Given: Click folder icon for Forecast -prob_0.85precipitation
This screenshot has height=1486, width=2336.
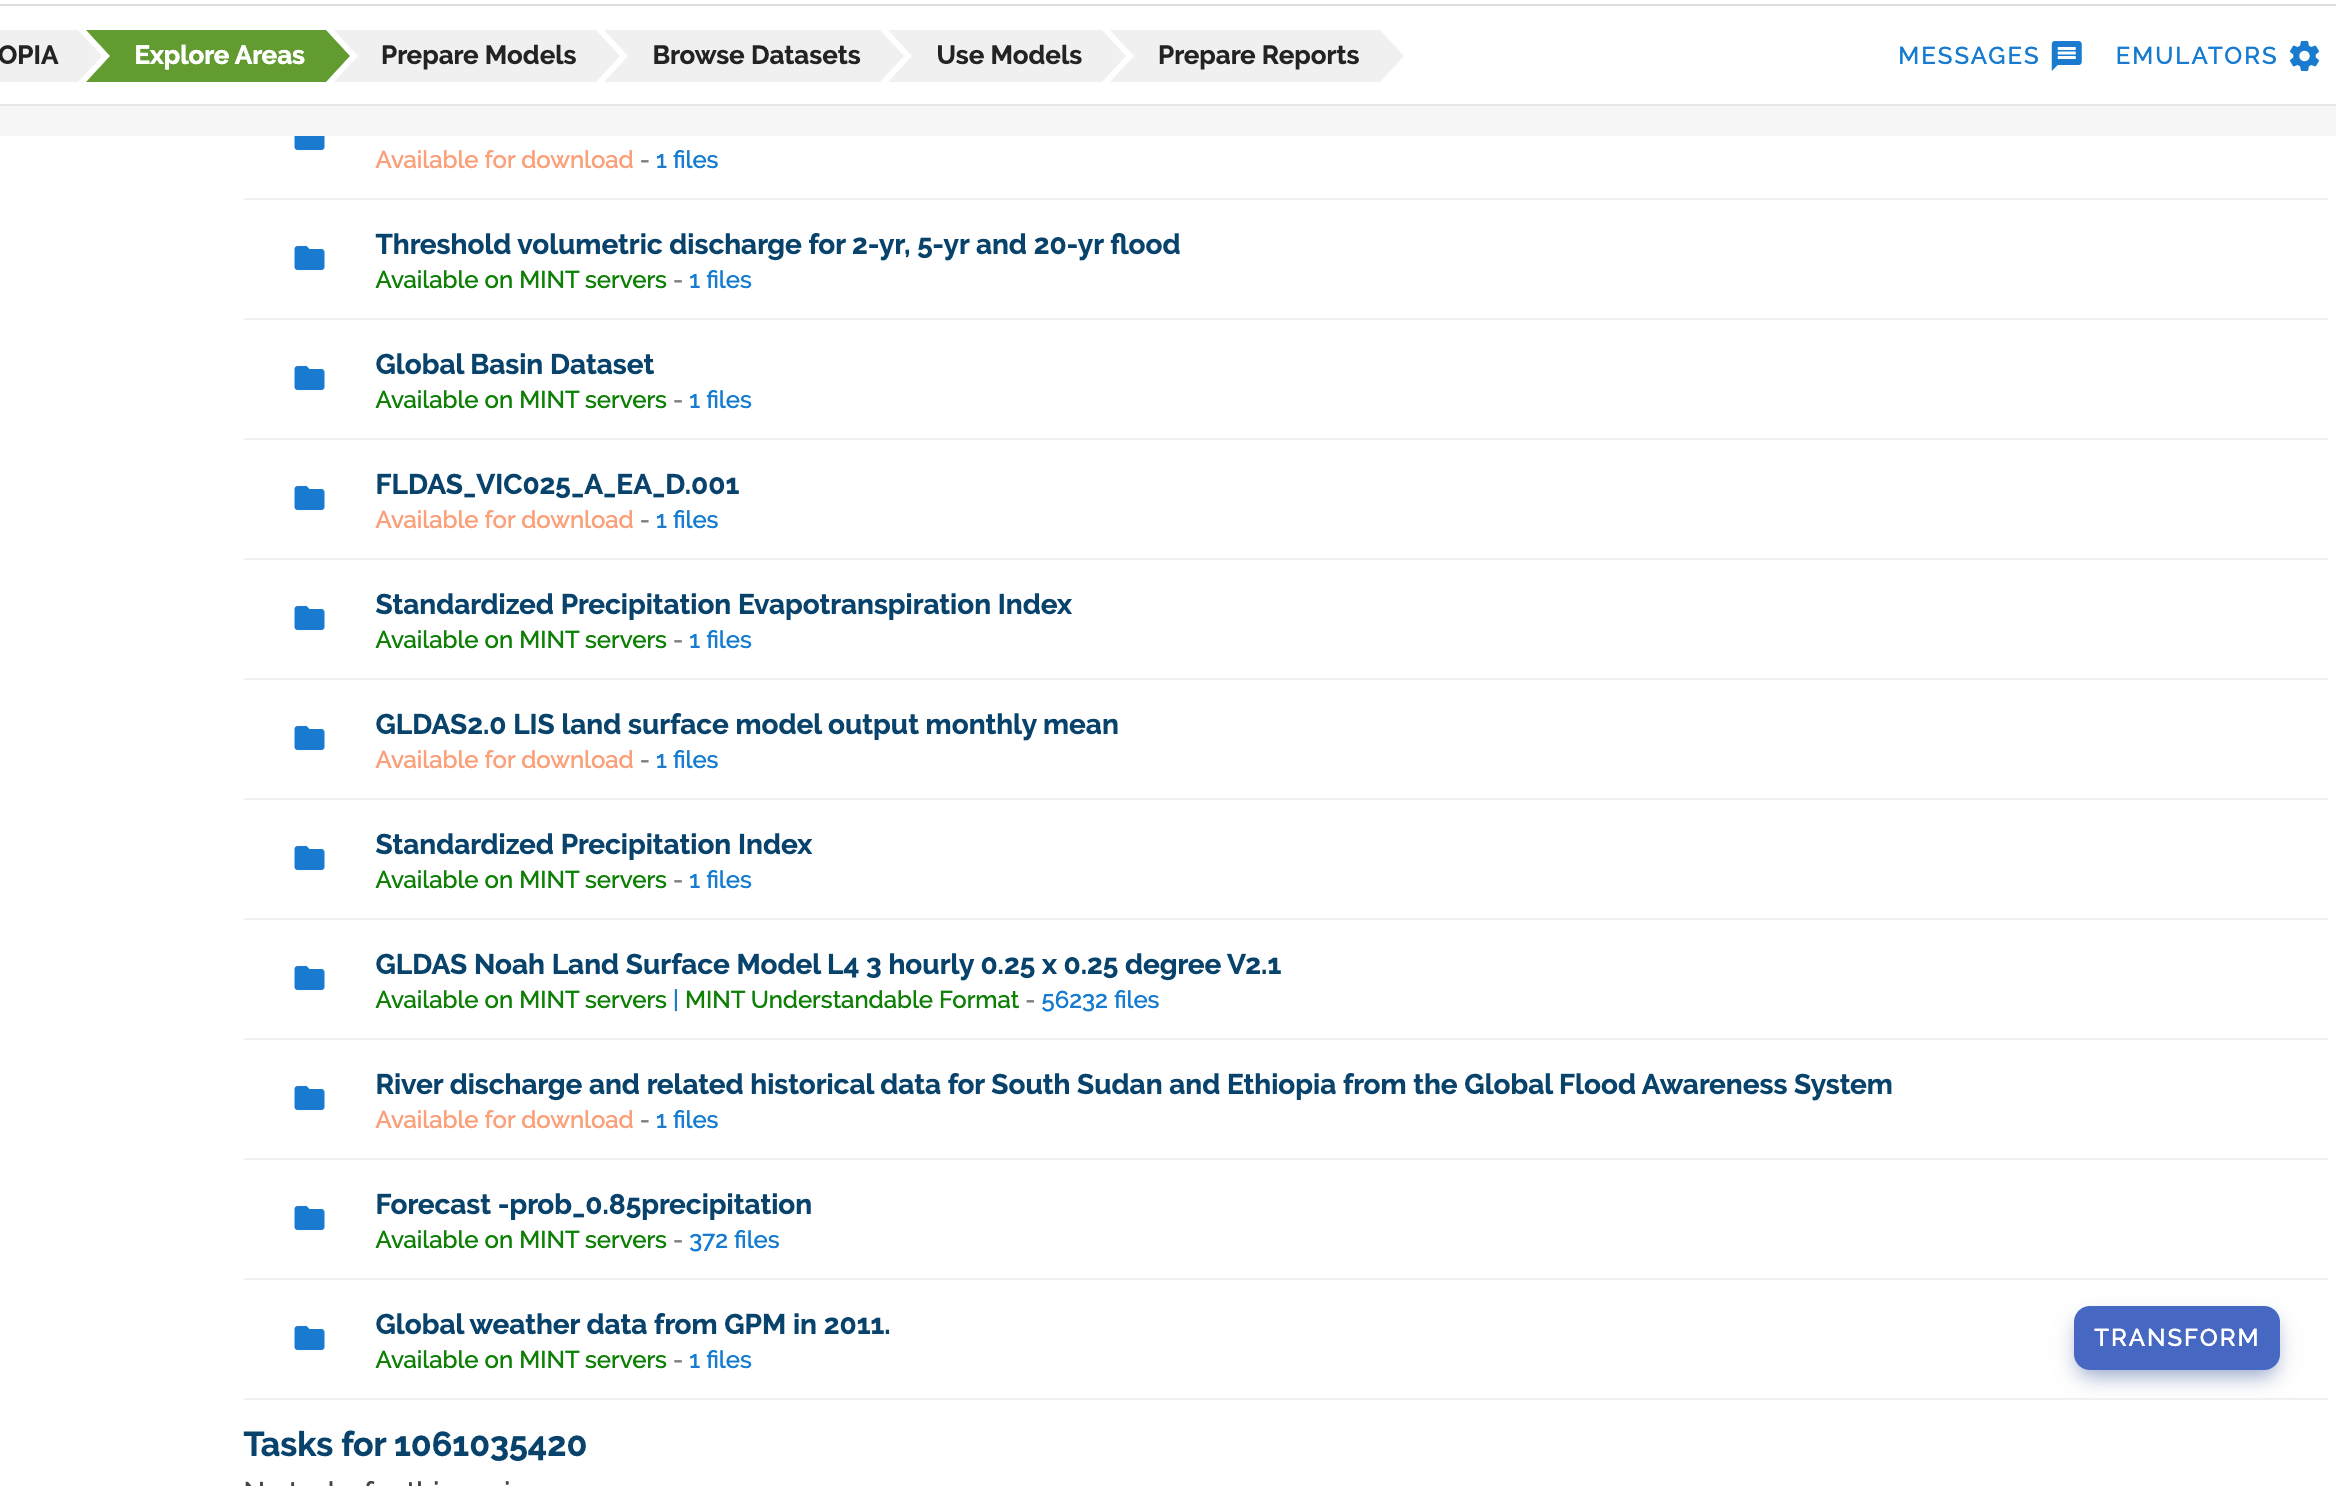Looking at the screenshot, I should (x=309, y=1218).
